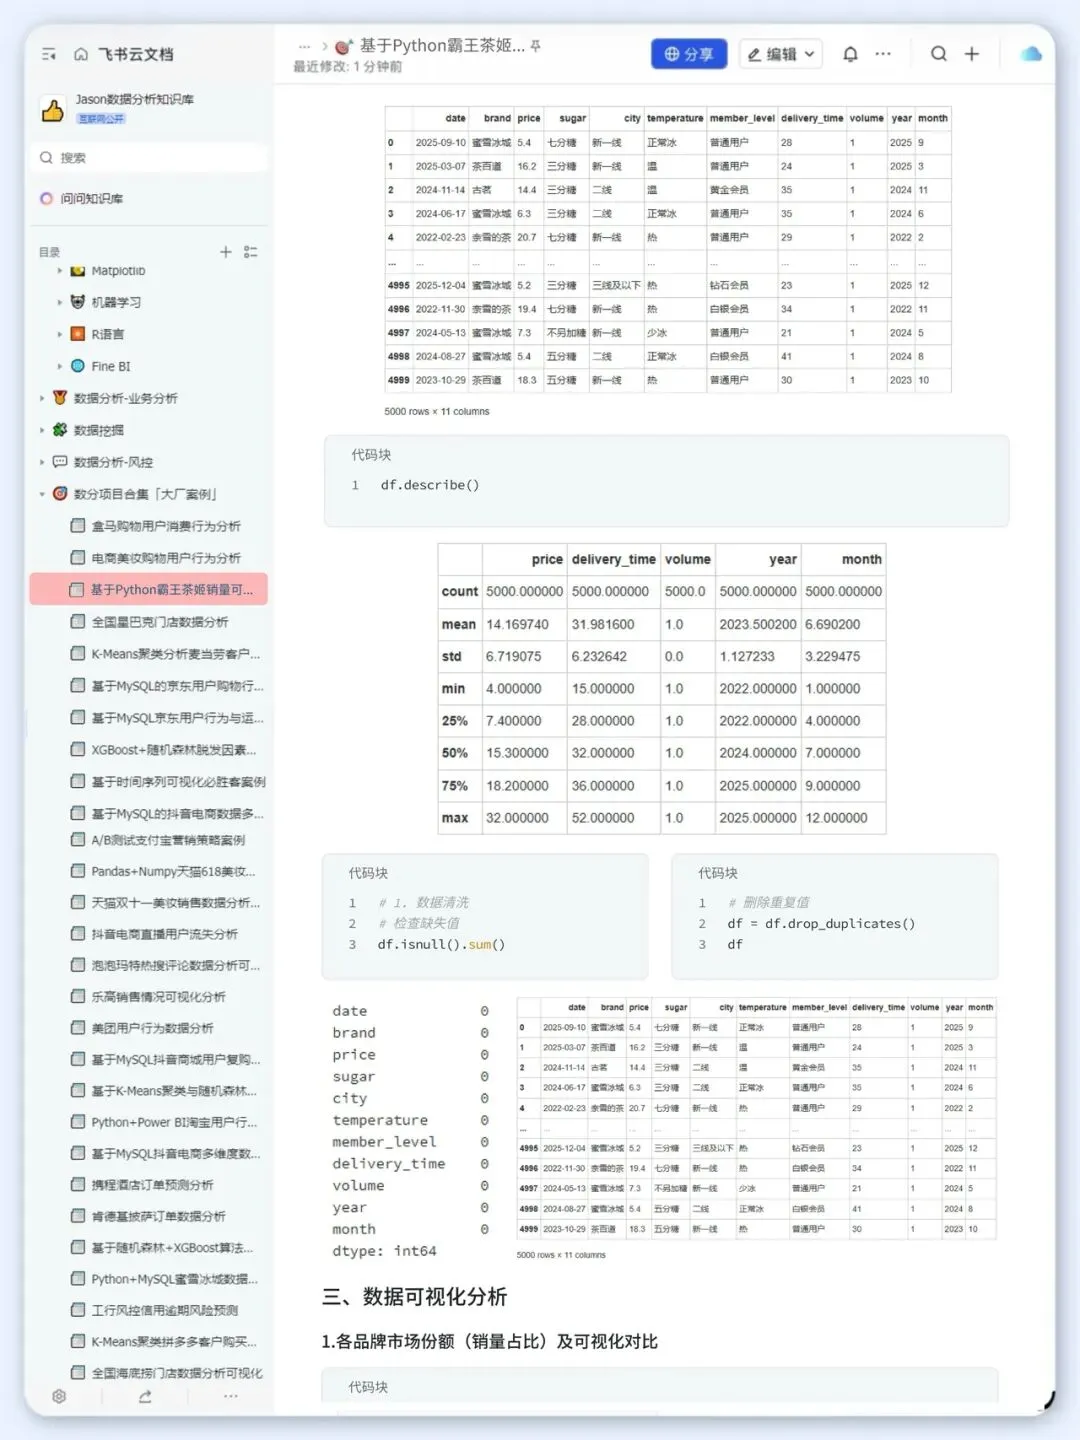Expand the Matplotlib tree node

click(x=59, y=271)
